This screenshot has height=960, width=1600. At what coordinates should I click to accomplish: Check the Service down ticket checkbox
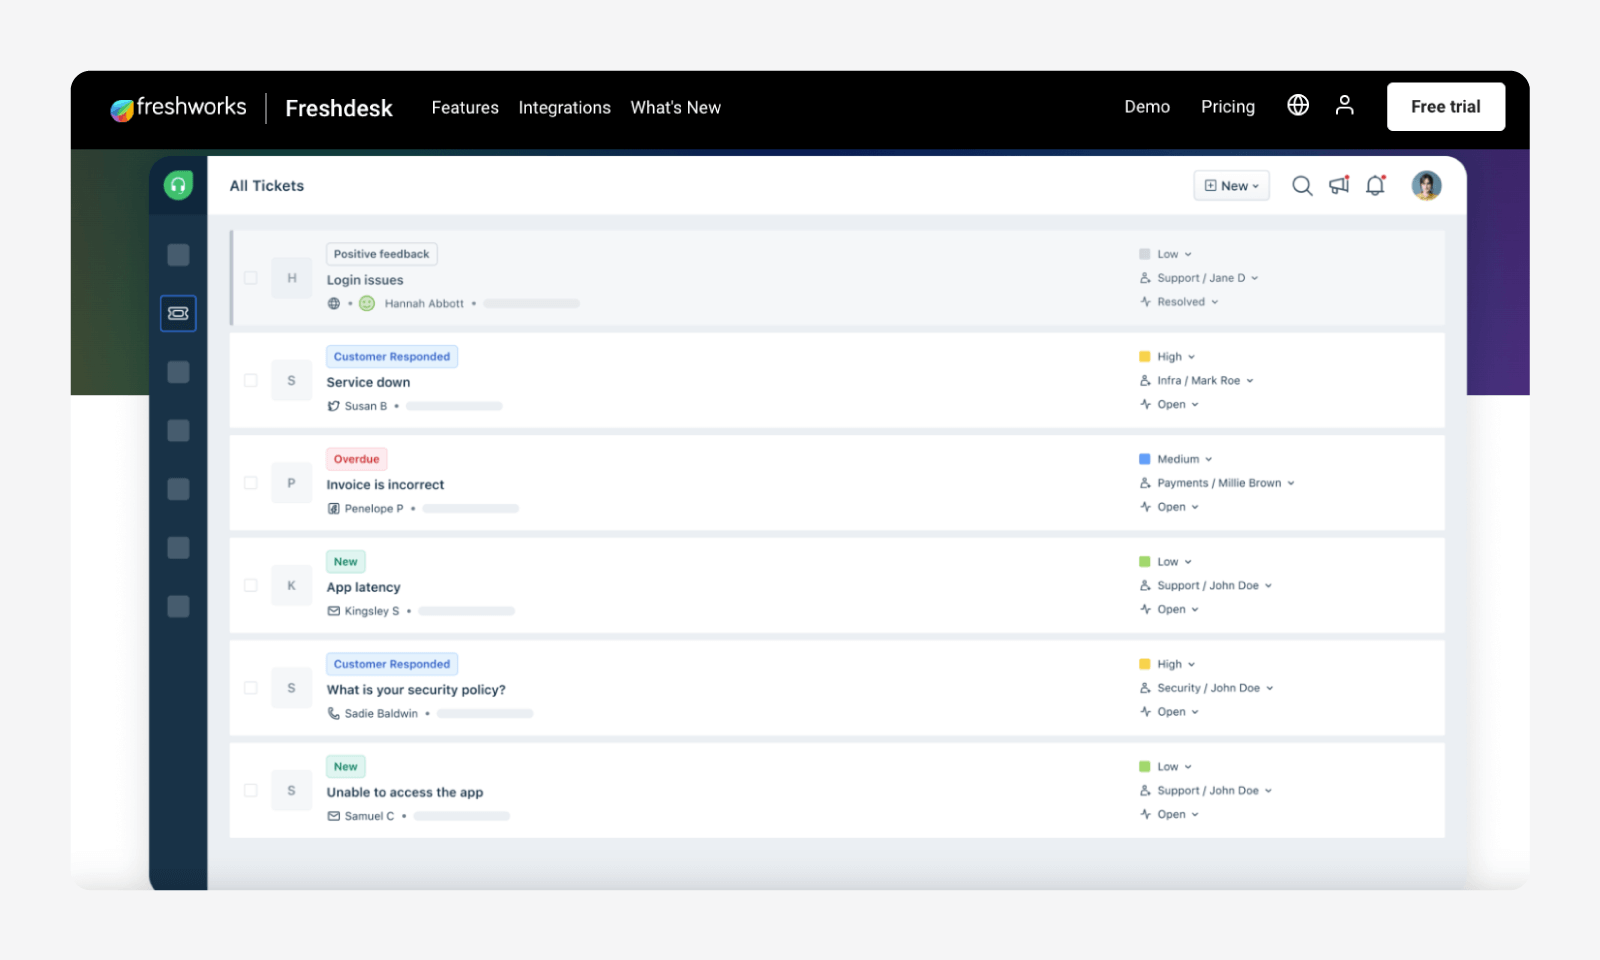(251, 381)
